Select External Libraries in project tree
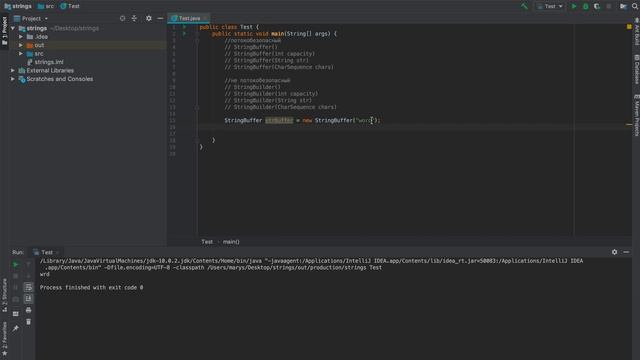Viewport: 640px width, 360px height. coord(50,71)
